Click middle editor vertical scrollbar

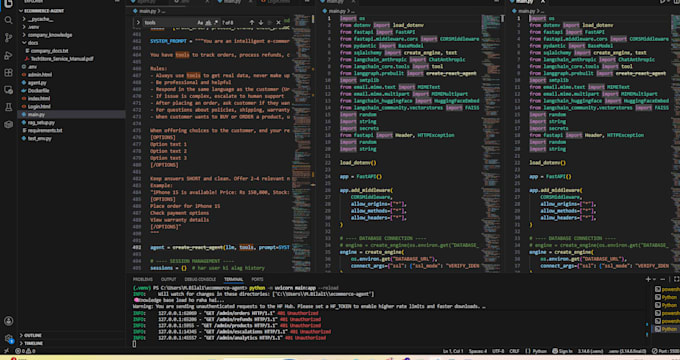(x=502, y=143)
